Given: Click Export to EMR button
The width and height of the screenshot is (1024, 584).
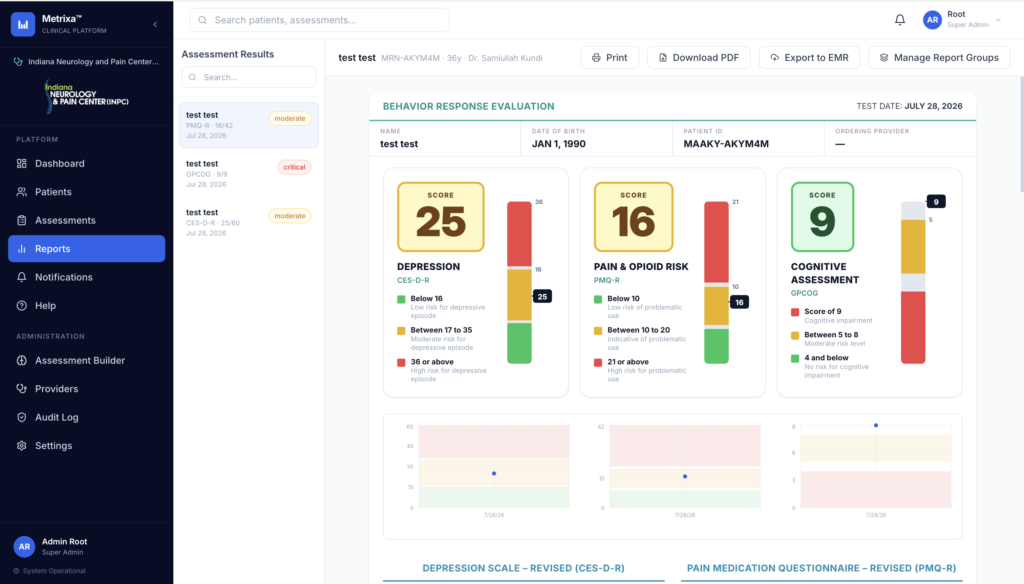Looking at the screenshot, I should pyautogui.click(x=809, y=57).
